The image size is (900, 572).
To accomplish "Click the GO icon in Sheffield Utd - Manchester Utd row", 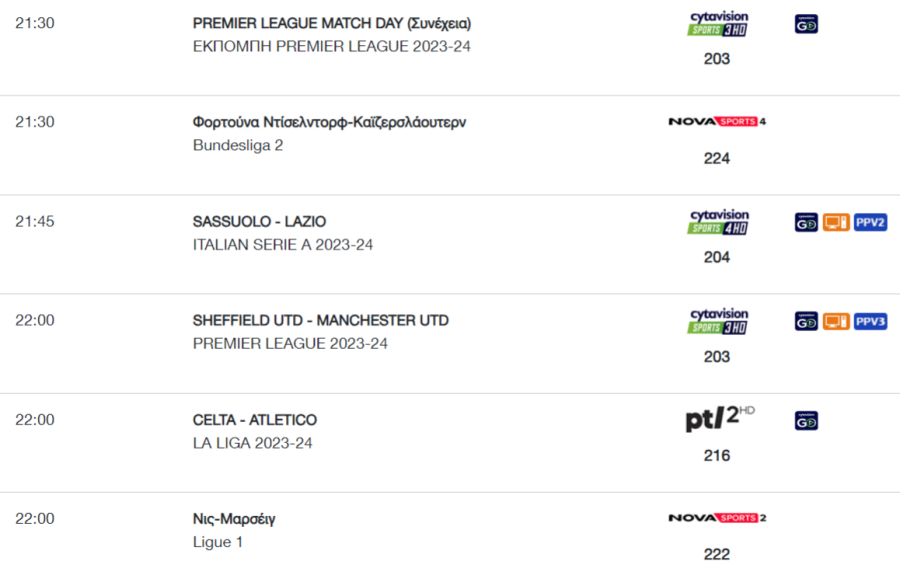I will click(806, 321).
